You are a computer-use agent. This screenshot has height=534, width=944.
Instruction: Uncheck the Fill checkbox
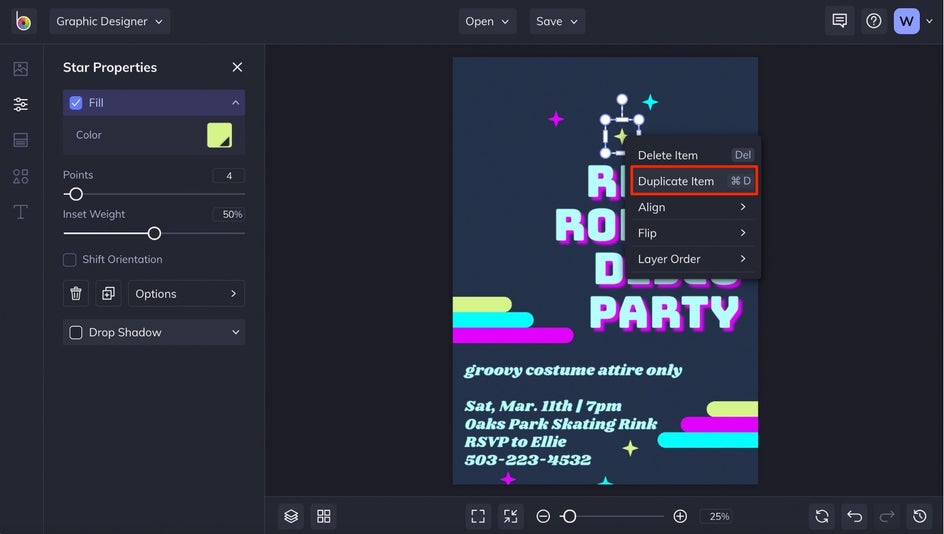coord(76,103)
